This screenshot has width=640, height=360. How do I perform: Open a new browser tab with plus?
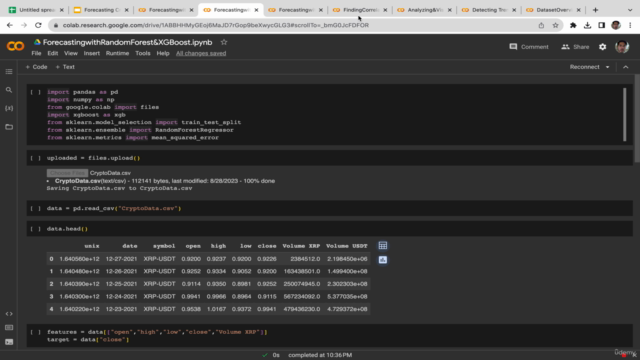(595, 10)
